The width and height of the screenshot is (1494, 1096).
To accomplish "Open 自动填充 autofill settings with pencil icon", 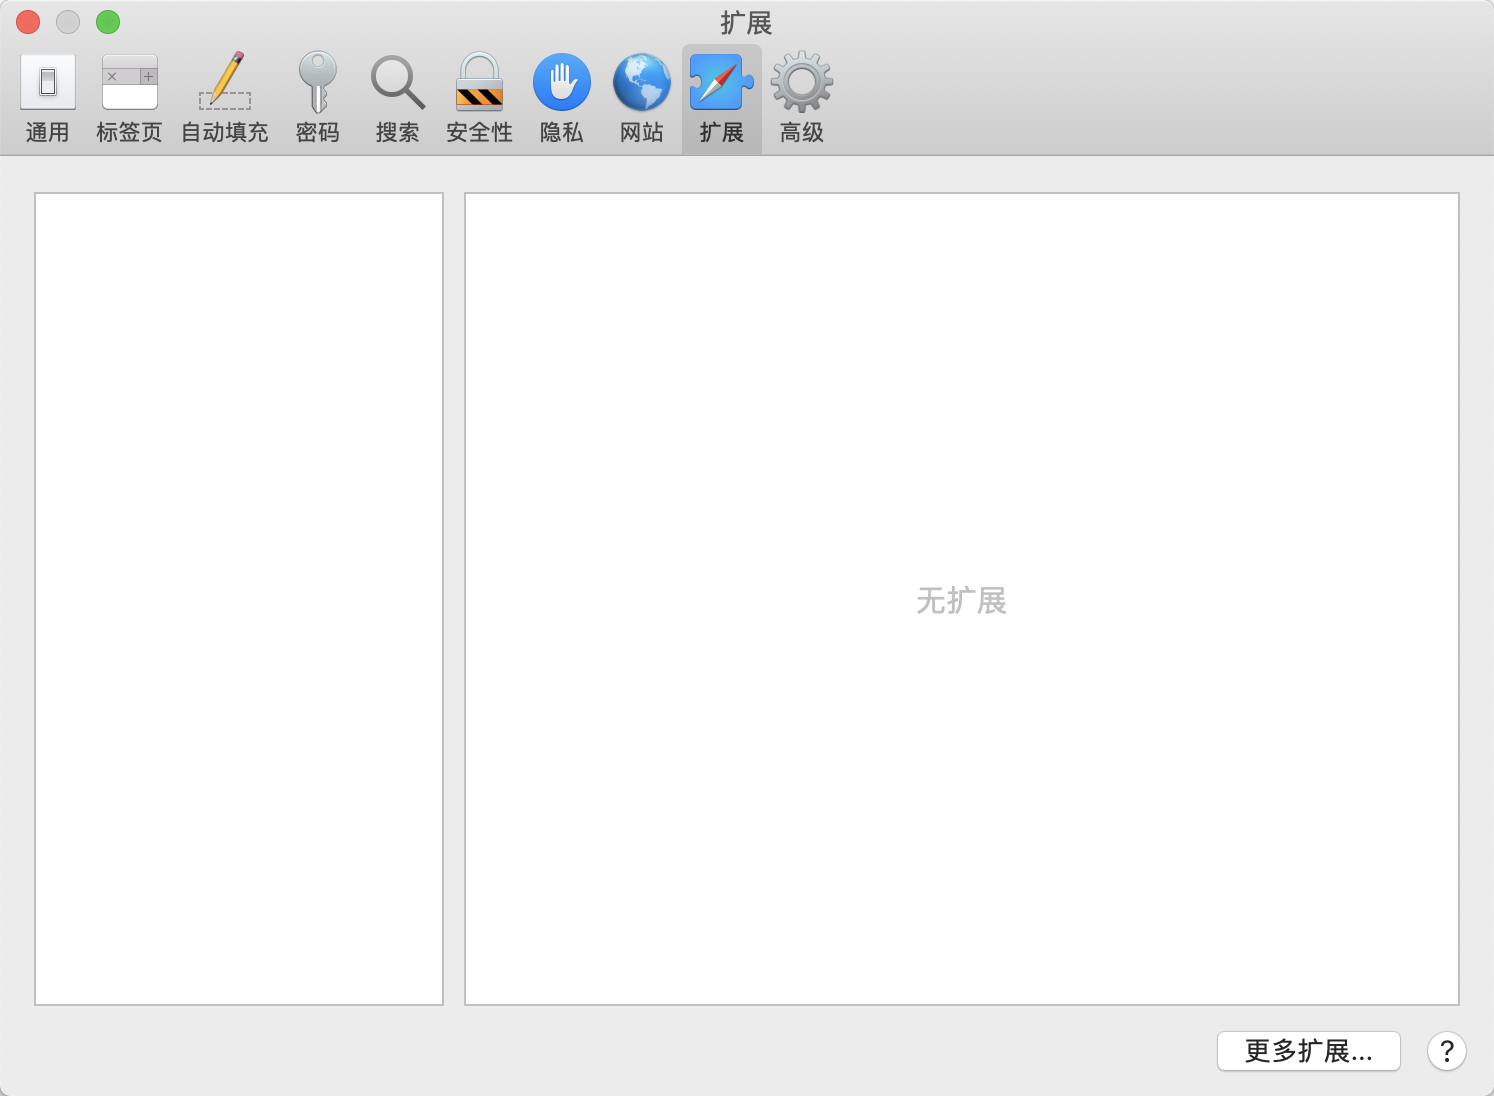I will point(225,99).
